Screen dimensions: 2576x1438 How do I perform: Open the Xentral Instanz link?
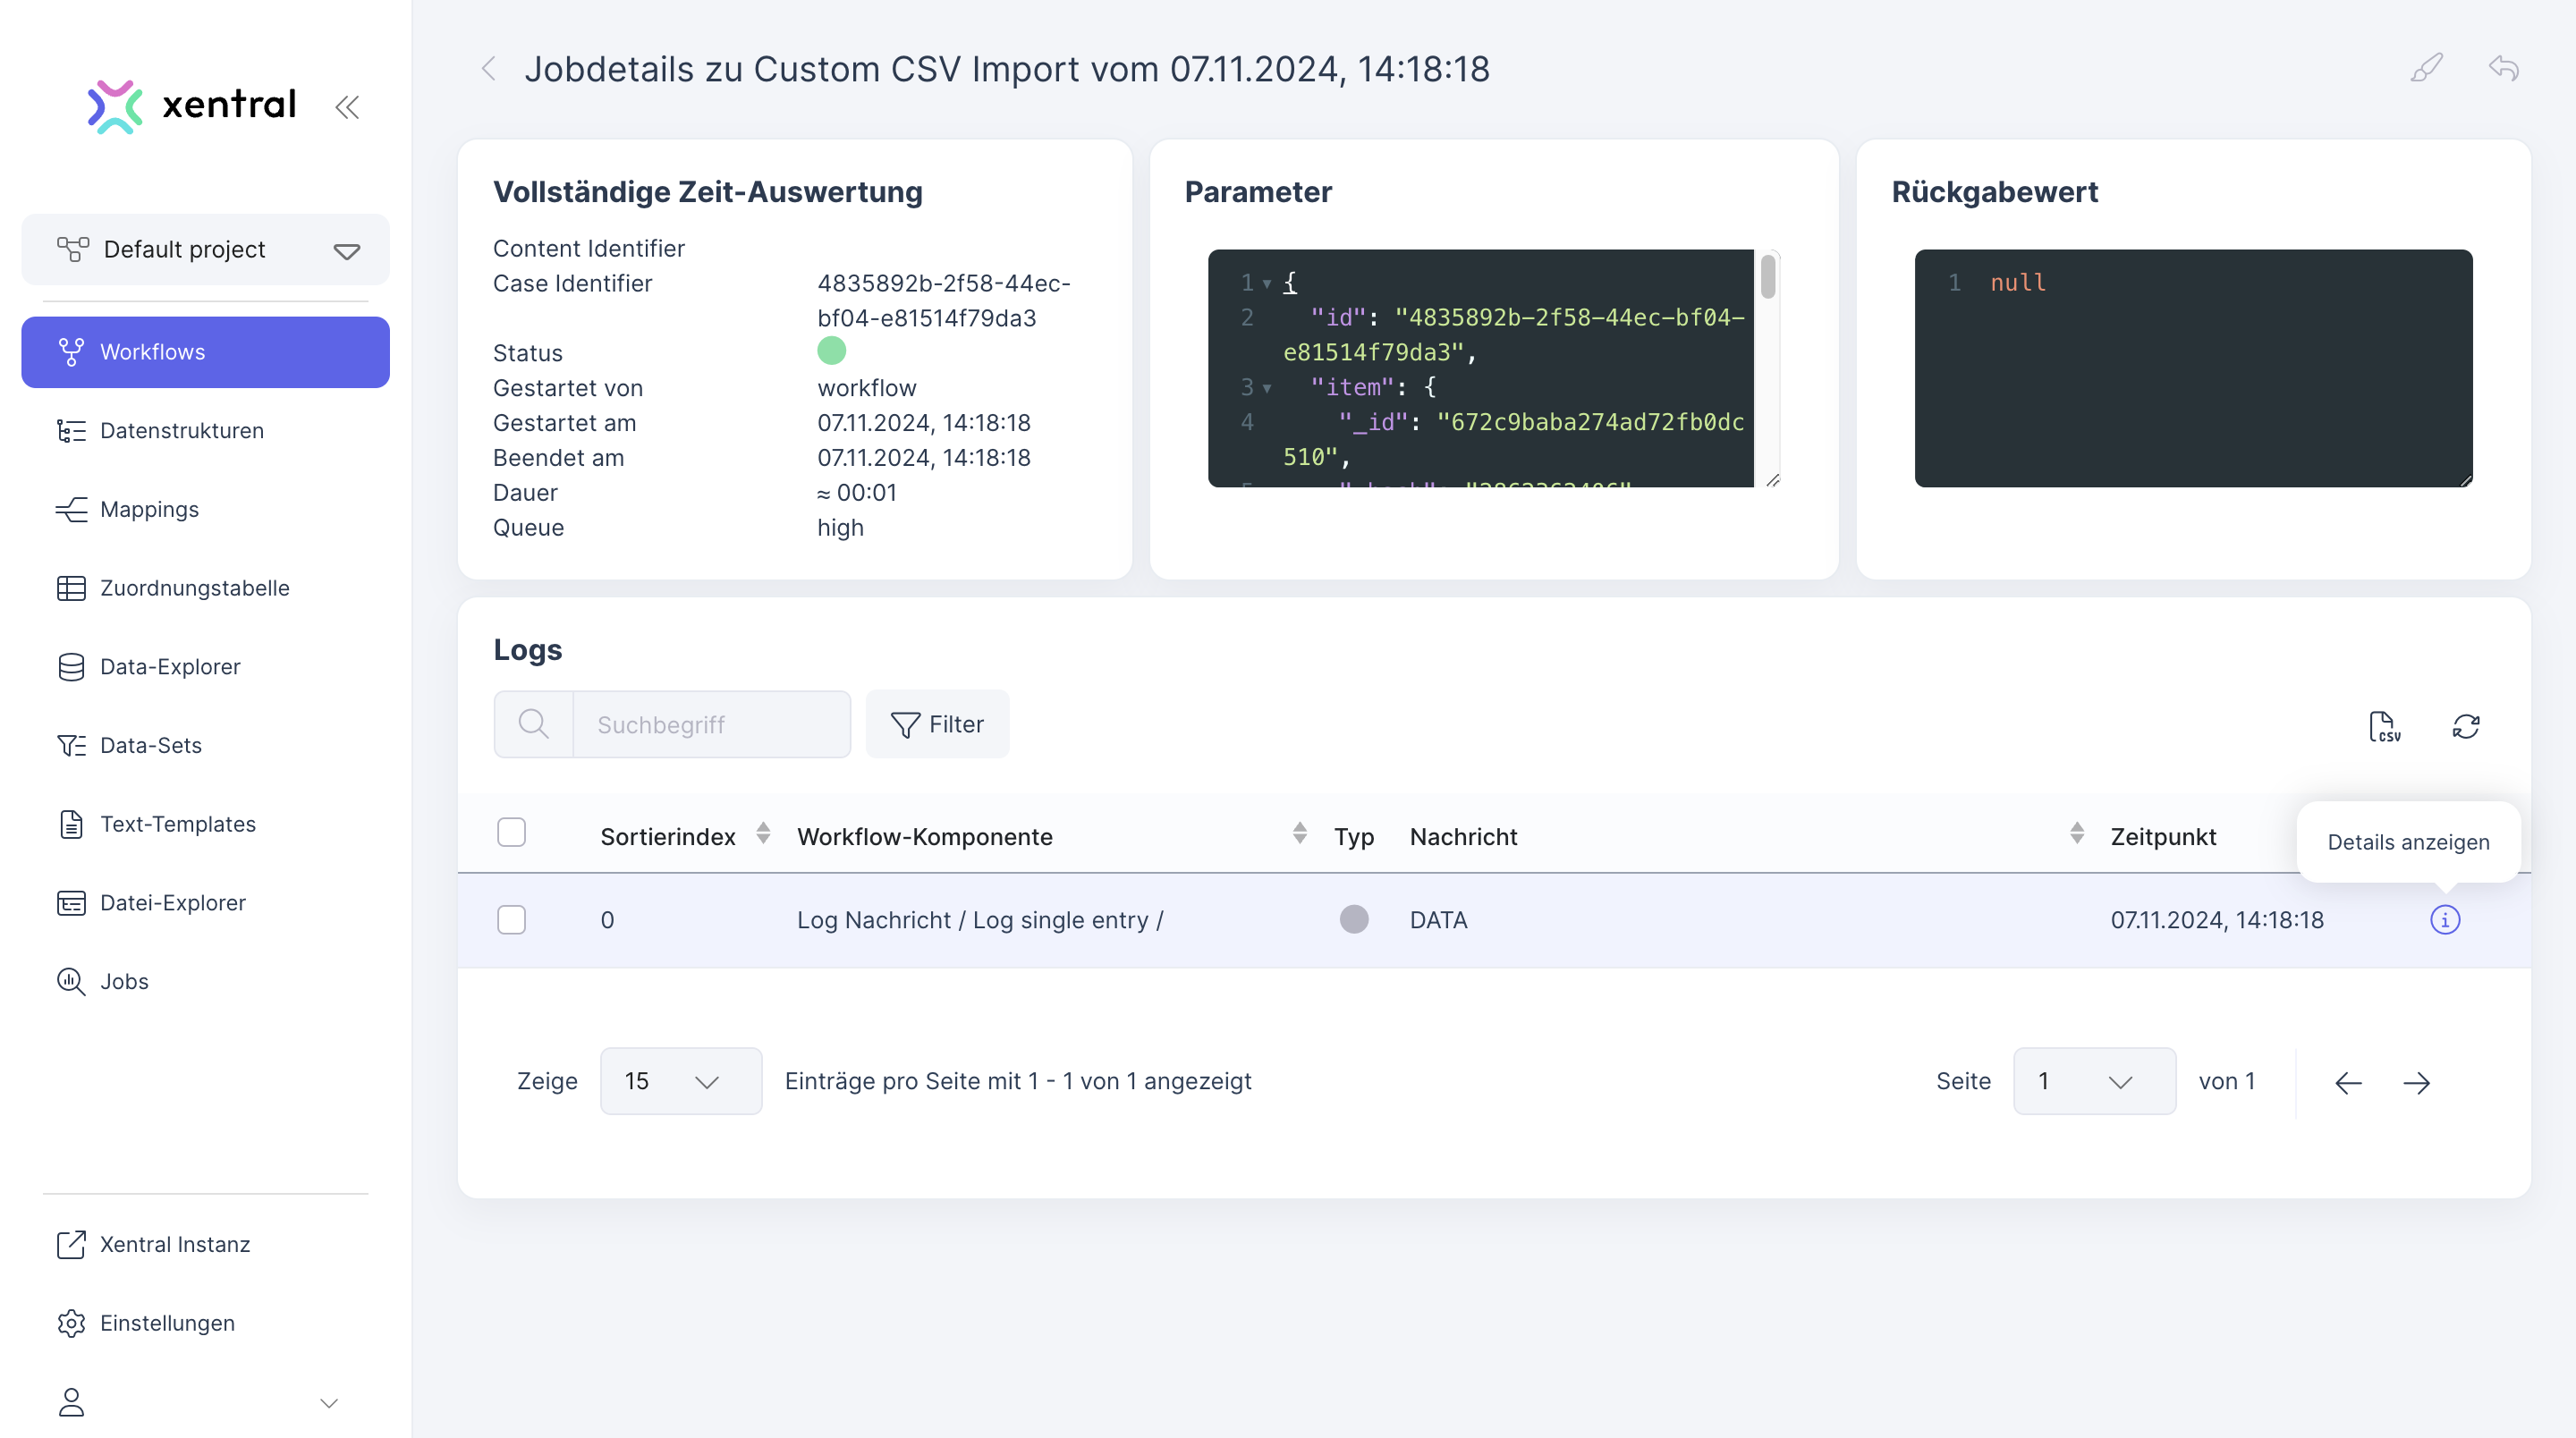(x=174, y=1244)
